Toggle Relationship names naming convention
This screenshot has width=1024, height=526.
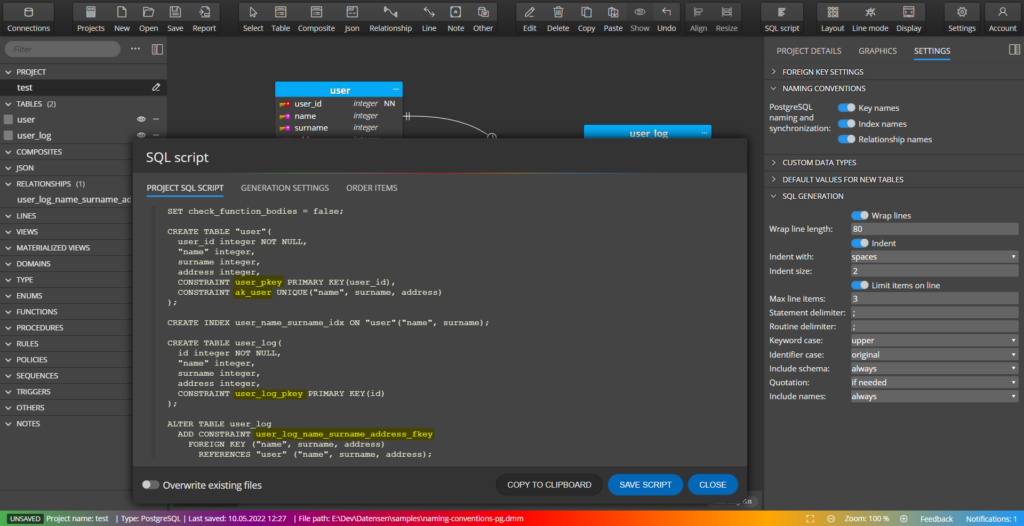pyautogui.click(x=846, y=139)
